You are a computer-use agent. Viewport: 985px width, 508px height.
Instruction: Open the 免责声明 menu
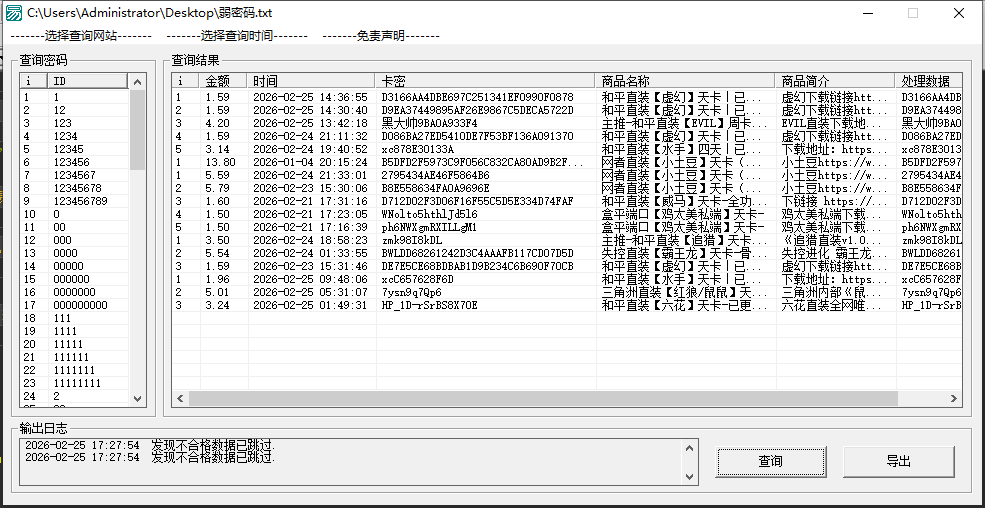381,36
